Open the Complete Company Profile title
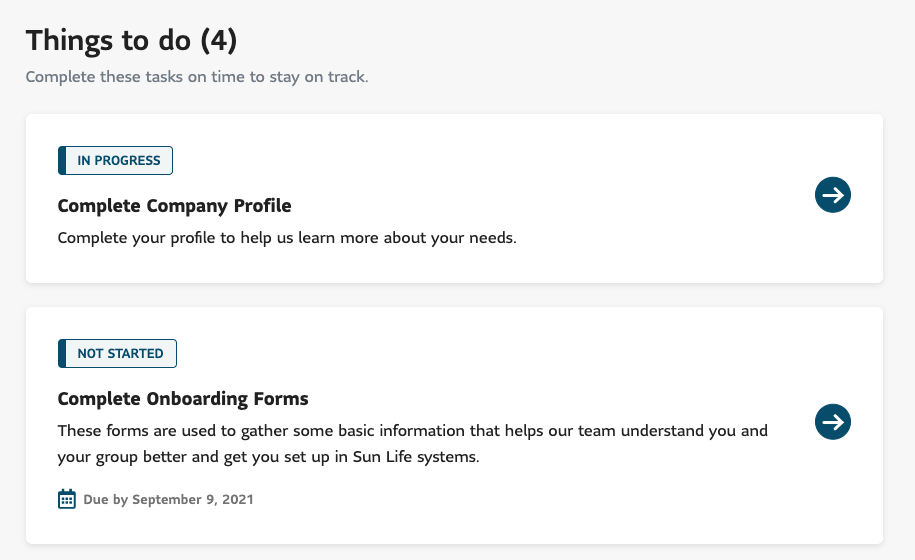 [175, 206]
